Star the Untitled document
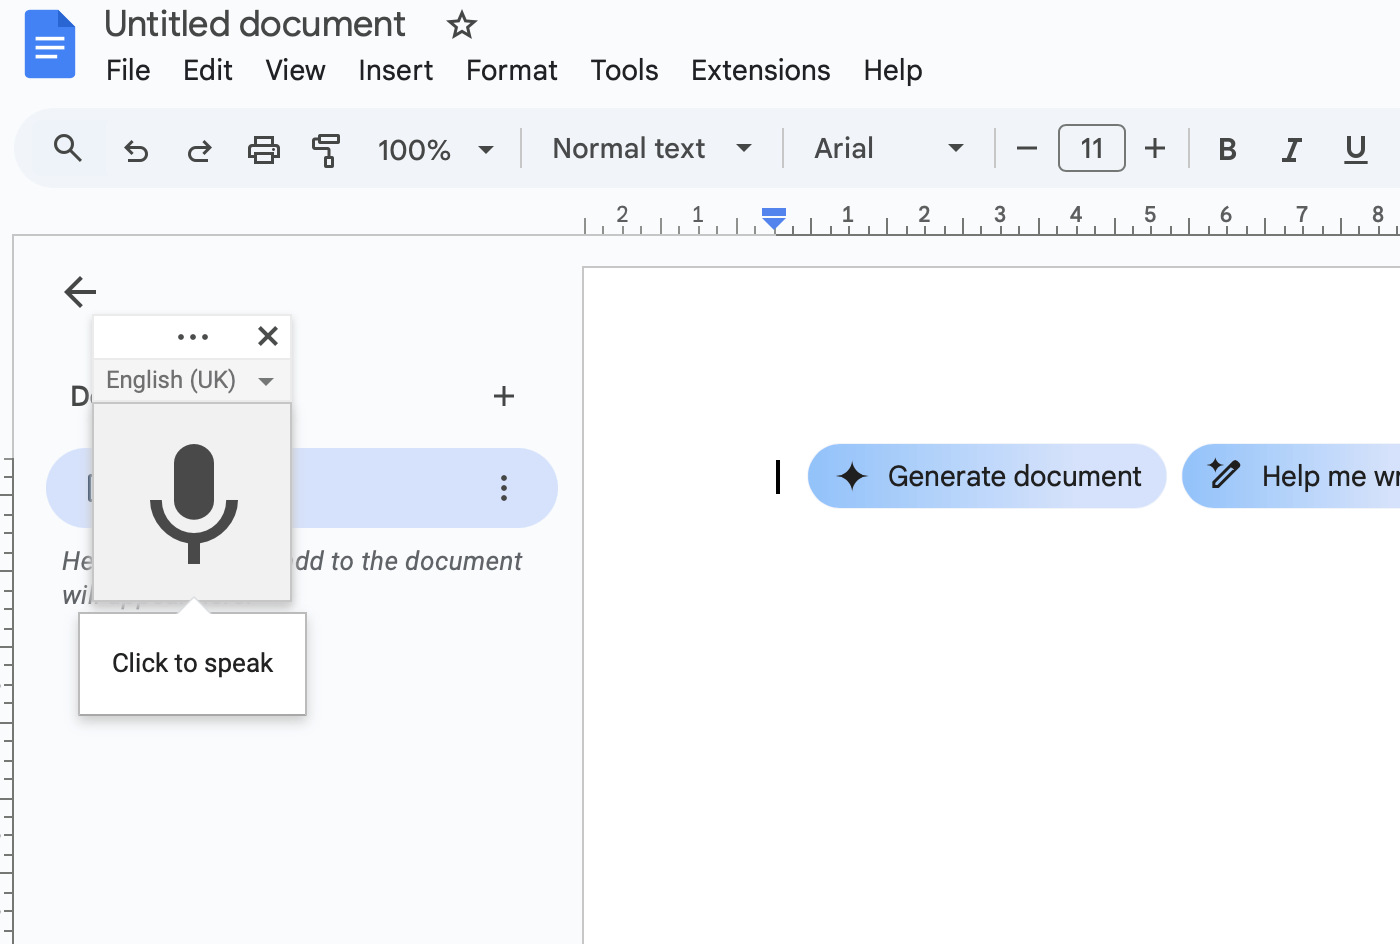1400x944 pixels. pos(461,24)
